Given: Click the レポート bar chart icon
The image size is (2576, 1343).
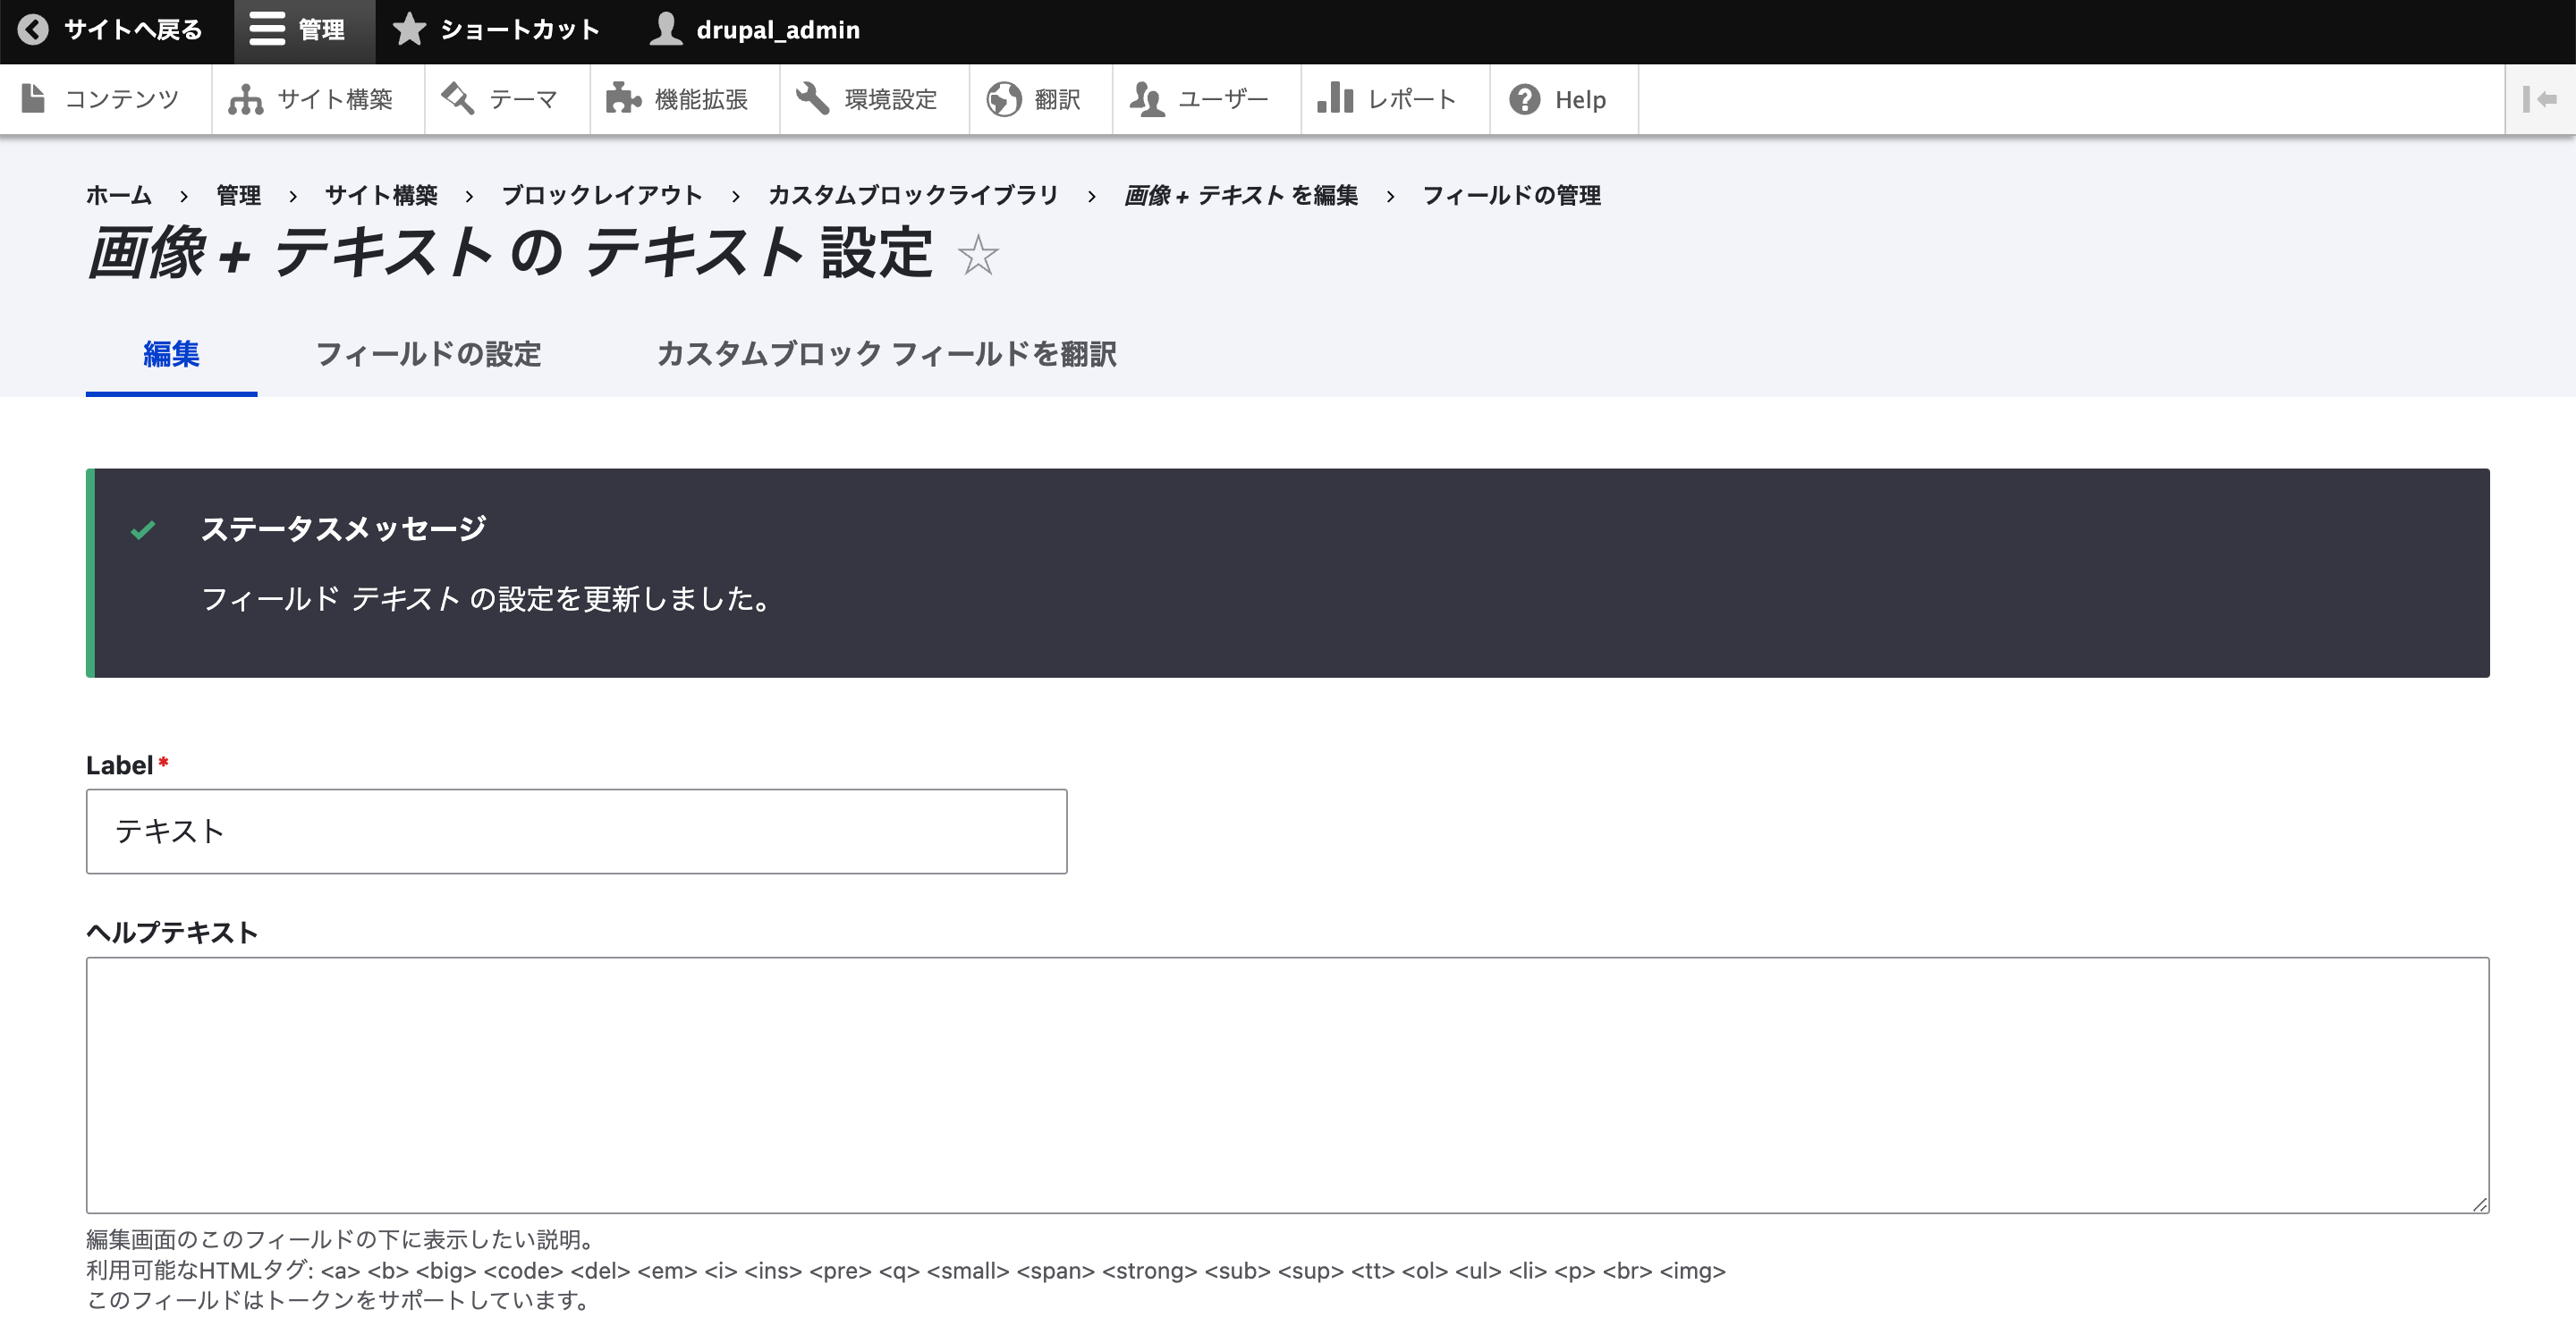Looking at the screenshot, I should click(1335, 99).
